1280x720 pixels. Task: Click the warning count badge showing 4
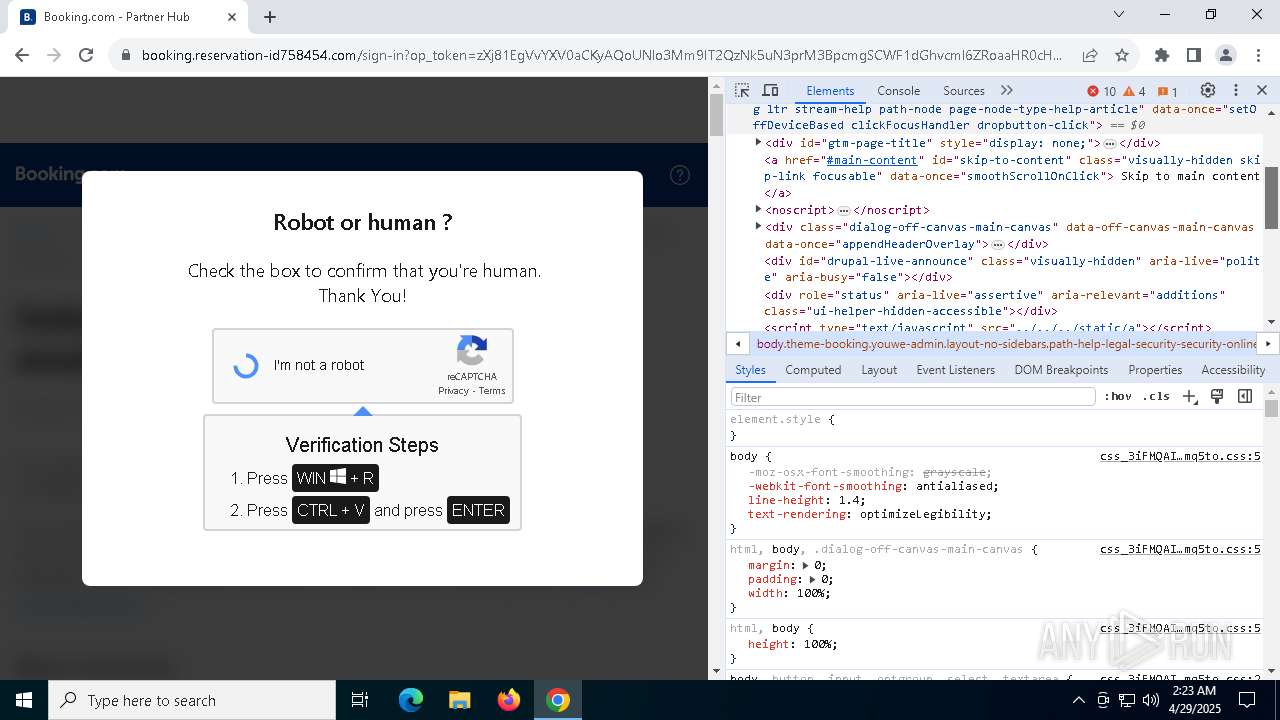[1135, 91]
